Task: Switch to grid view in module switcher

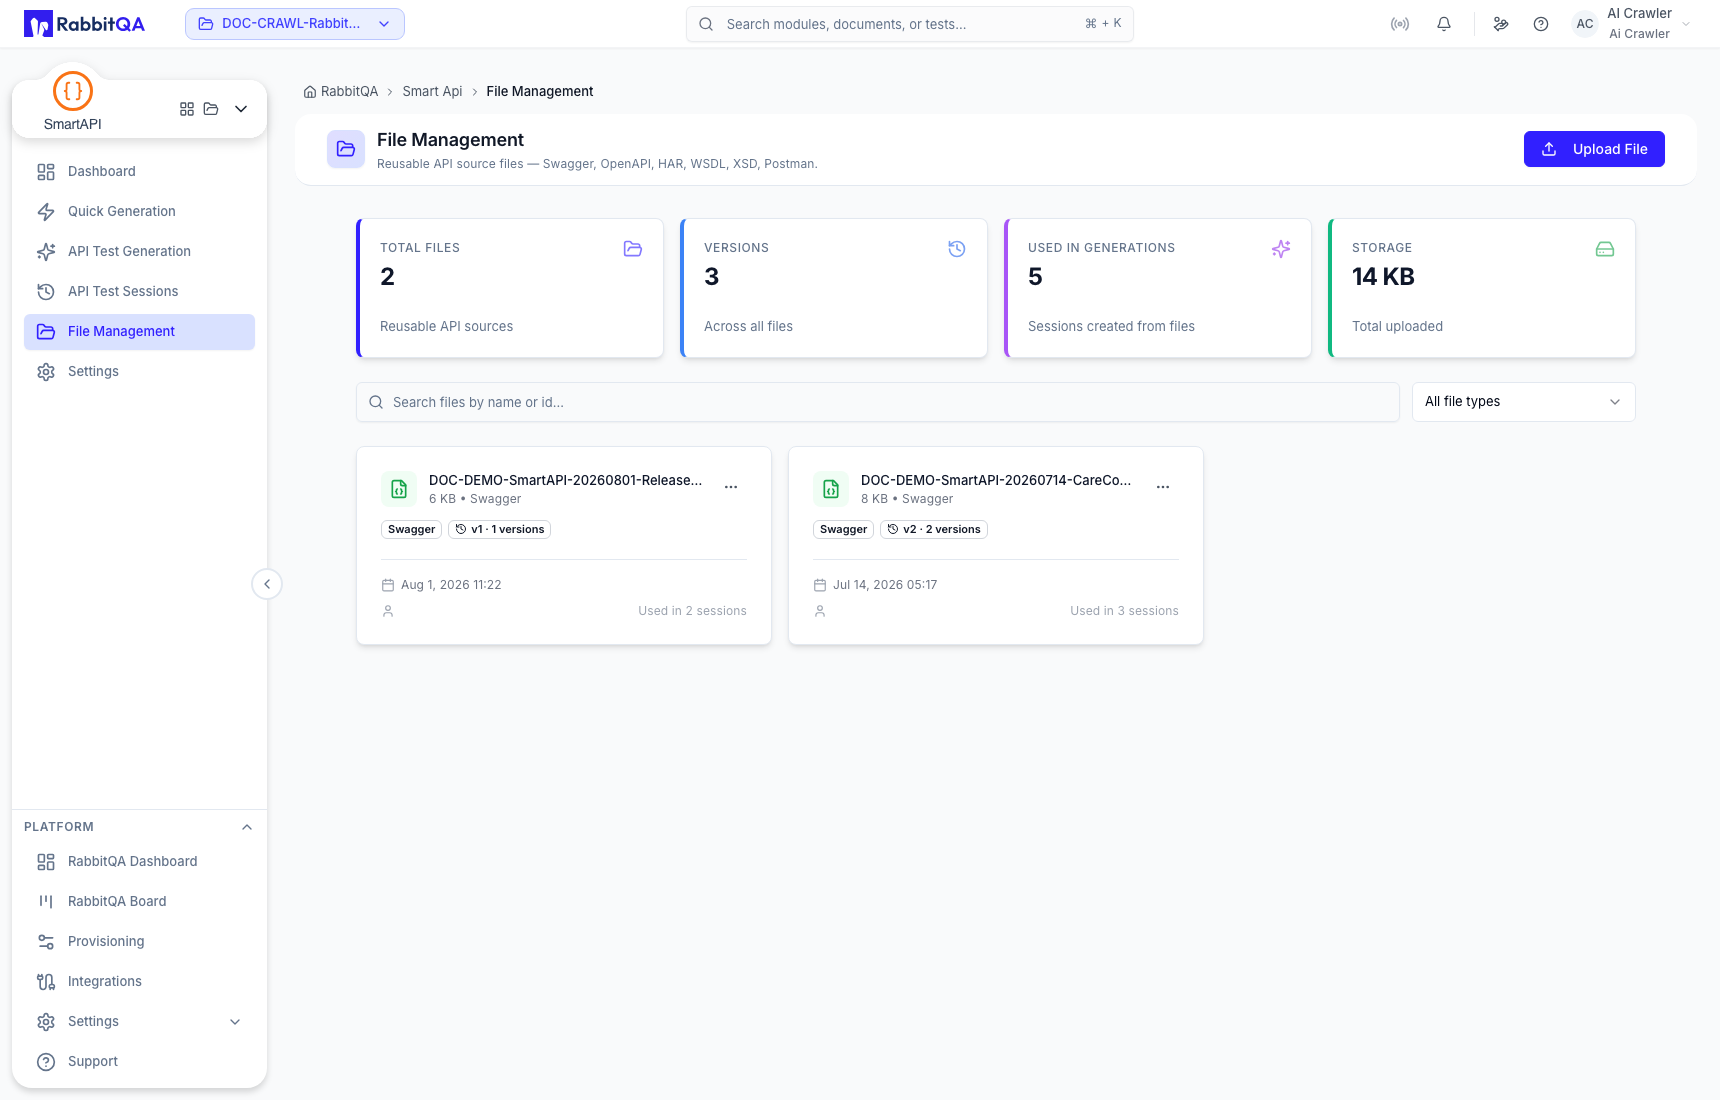Action: click(187, 109)
